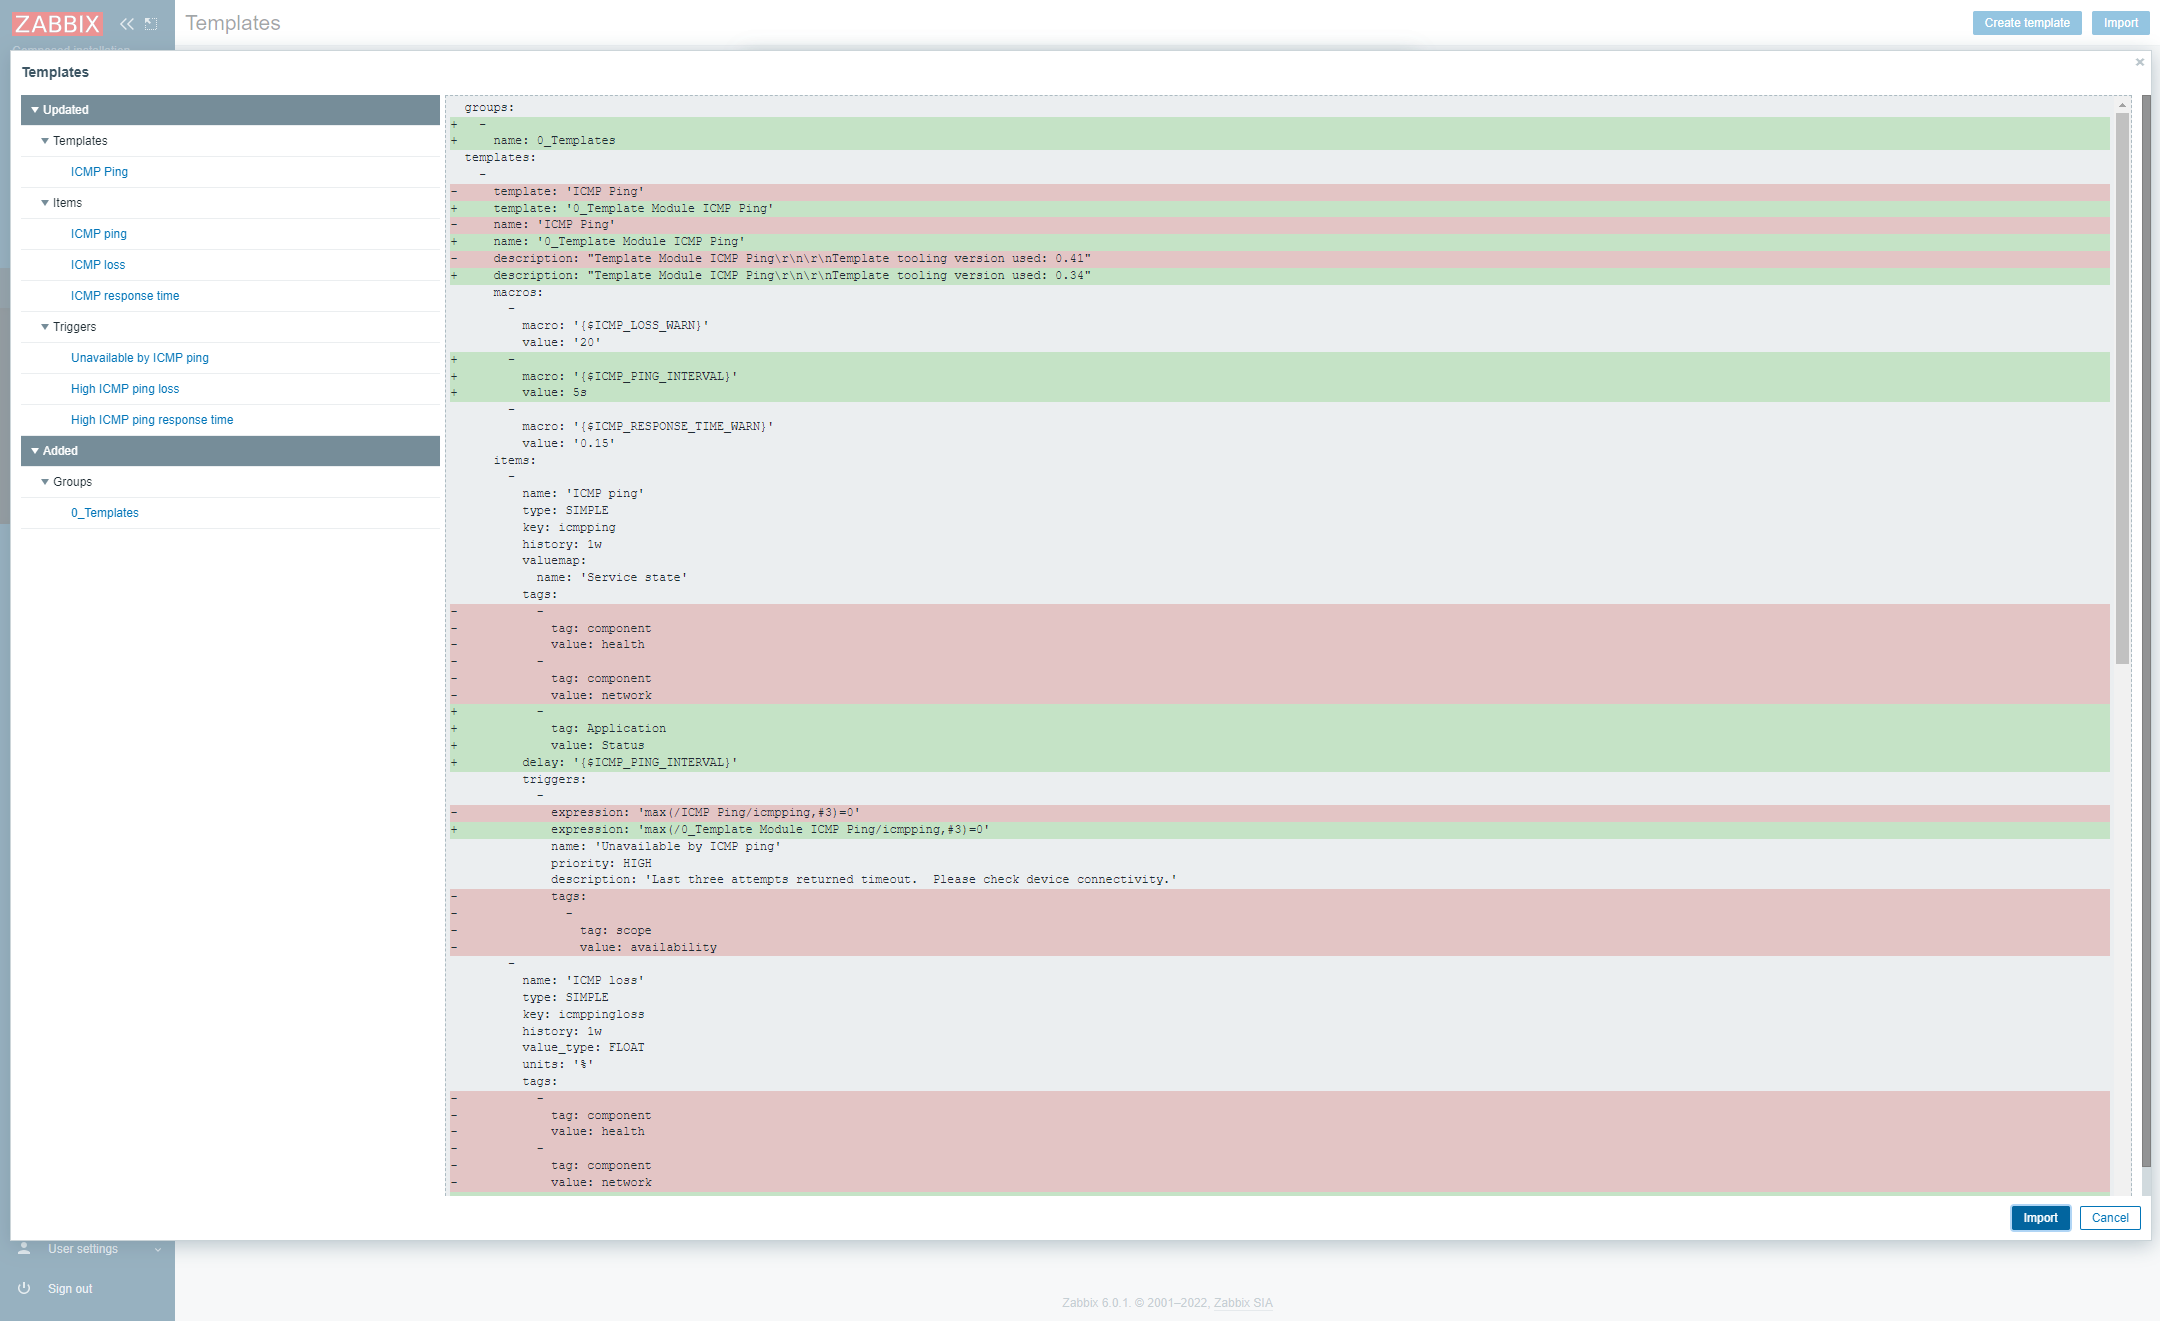
Task: Open the High ICMP ping loss trigger link
Action: pos(125,388)
